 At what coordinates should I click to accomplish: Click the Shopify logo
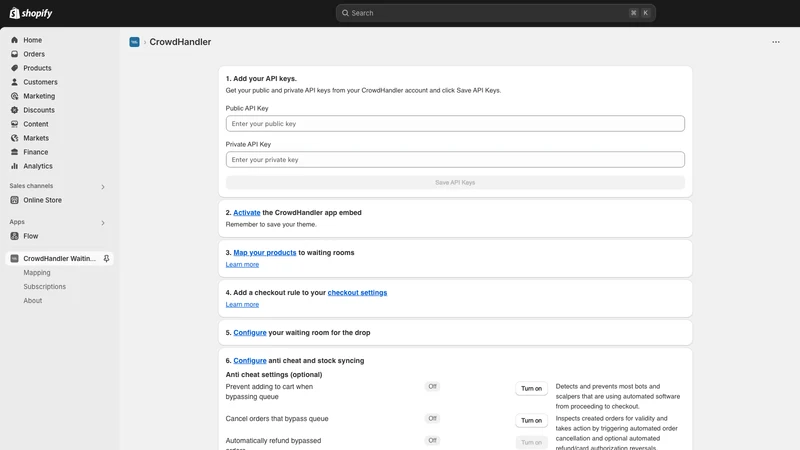pyautogui.click(x=31, y=13)
